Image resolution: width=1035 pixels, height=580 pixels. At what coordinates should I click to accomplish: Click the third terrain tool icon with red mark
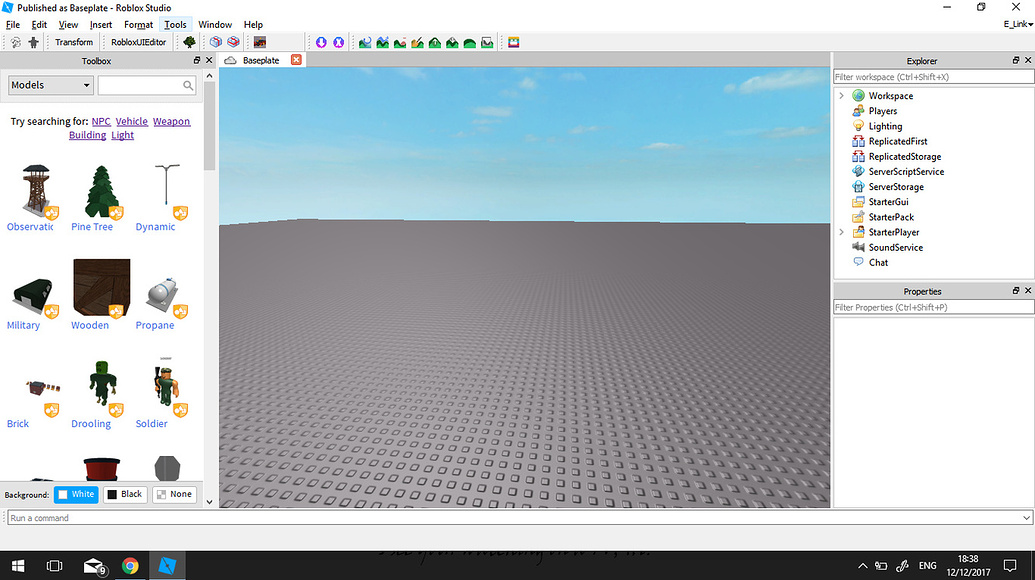click(400, 42)
